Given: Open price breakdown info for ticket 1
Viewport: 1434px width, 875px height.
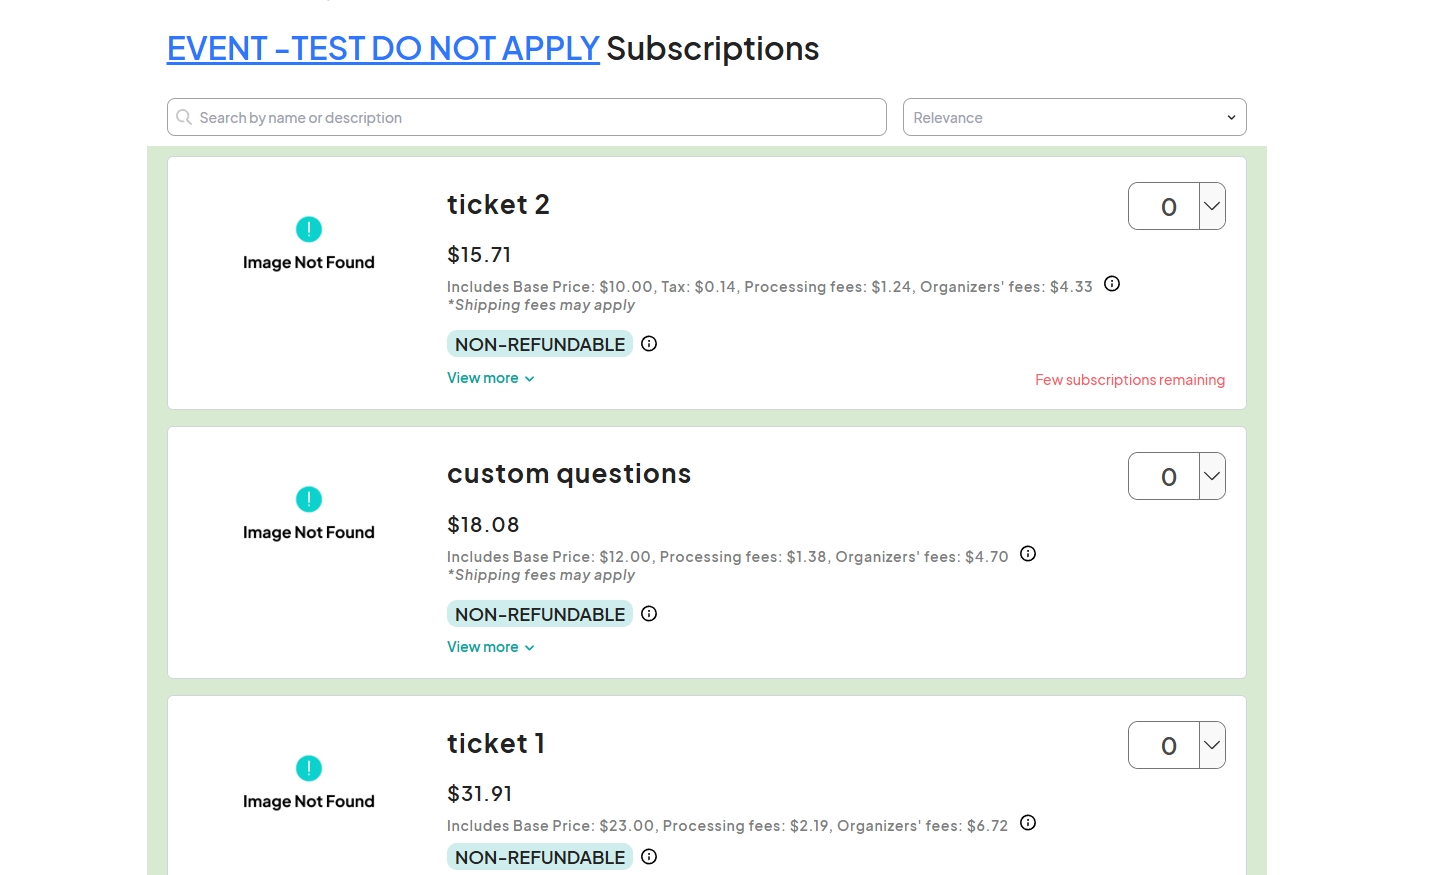Looking at the screenshot, I should [1028, 823].
